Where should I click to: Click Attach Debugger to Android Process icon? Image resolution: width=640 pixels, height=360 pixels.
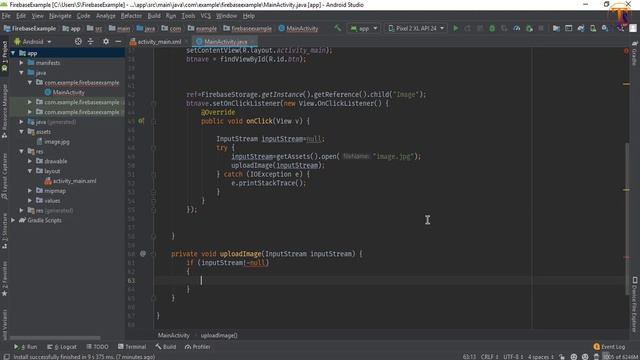pyautogui.click(x=529, y=28)
